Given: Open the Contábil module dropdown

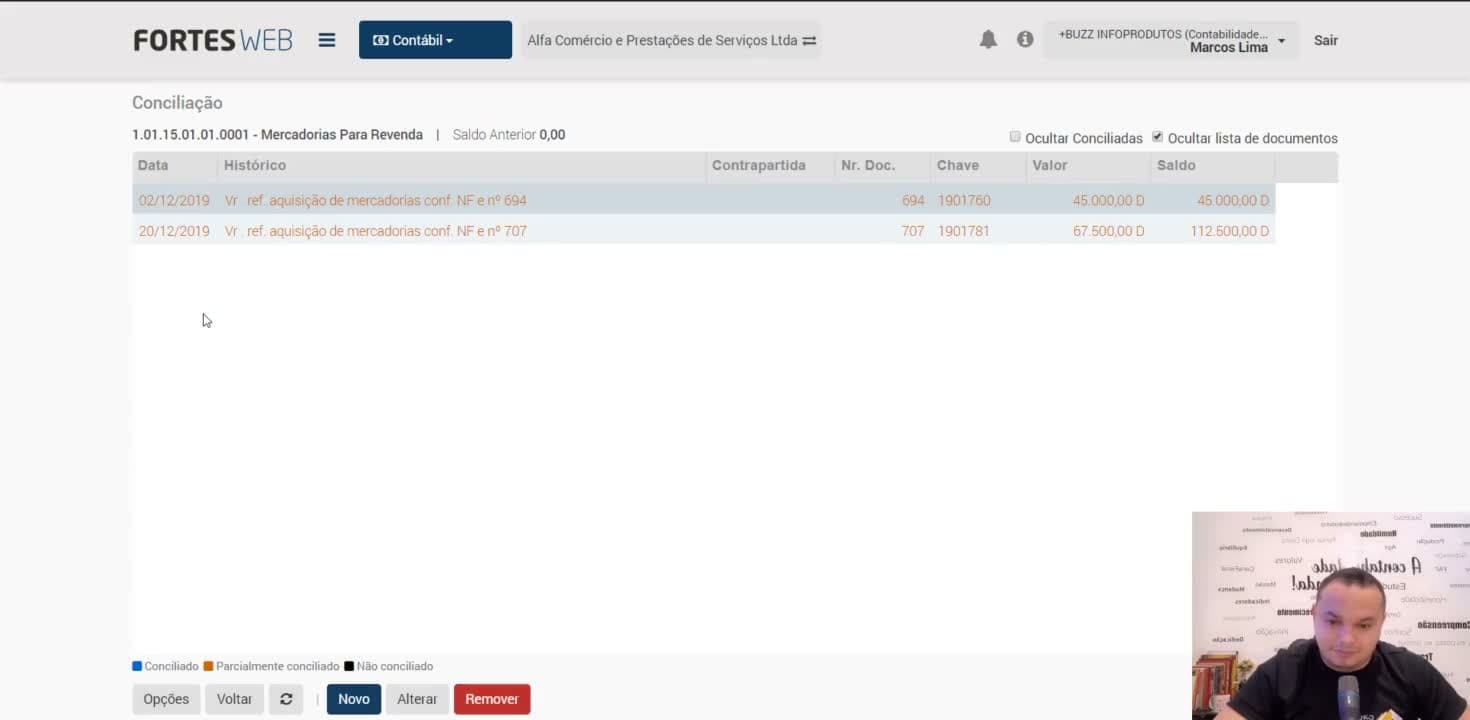Looking at the screenshot, I should pos(435,40).
